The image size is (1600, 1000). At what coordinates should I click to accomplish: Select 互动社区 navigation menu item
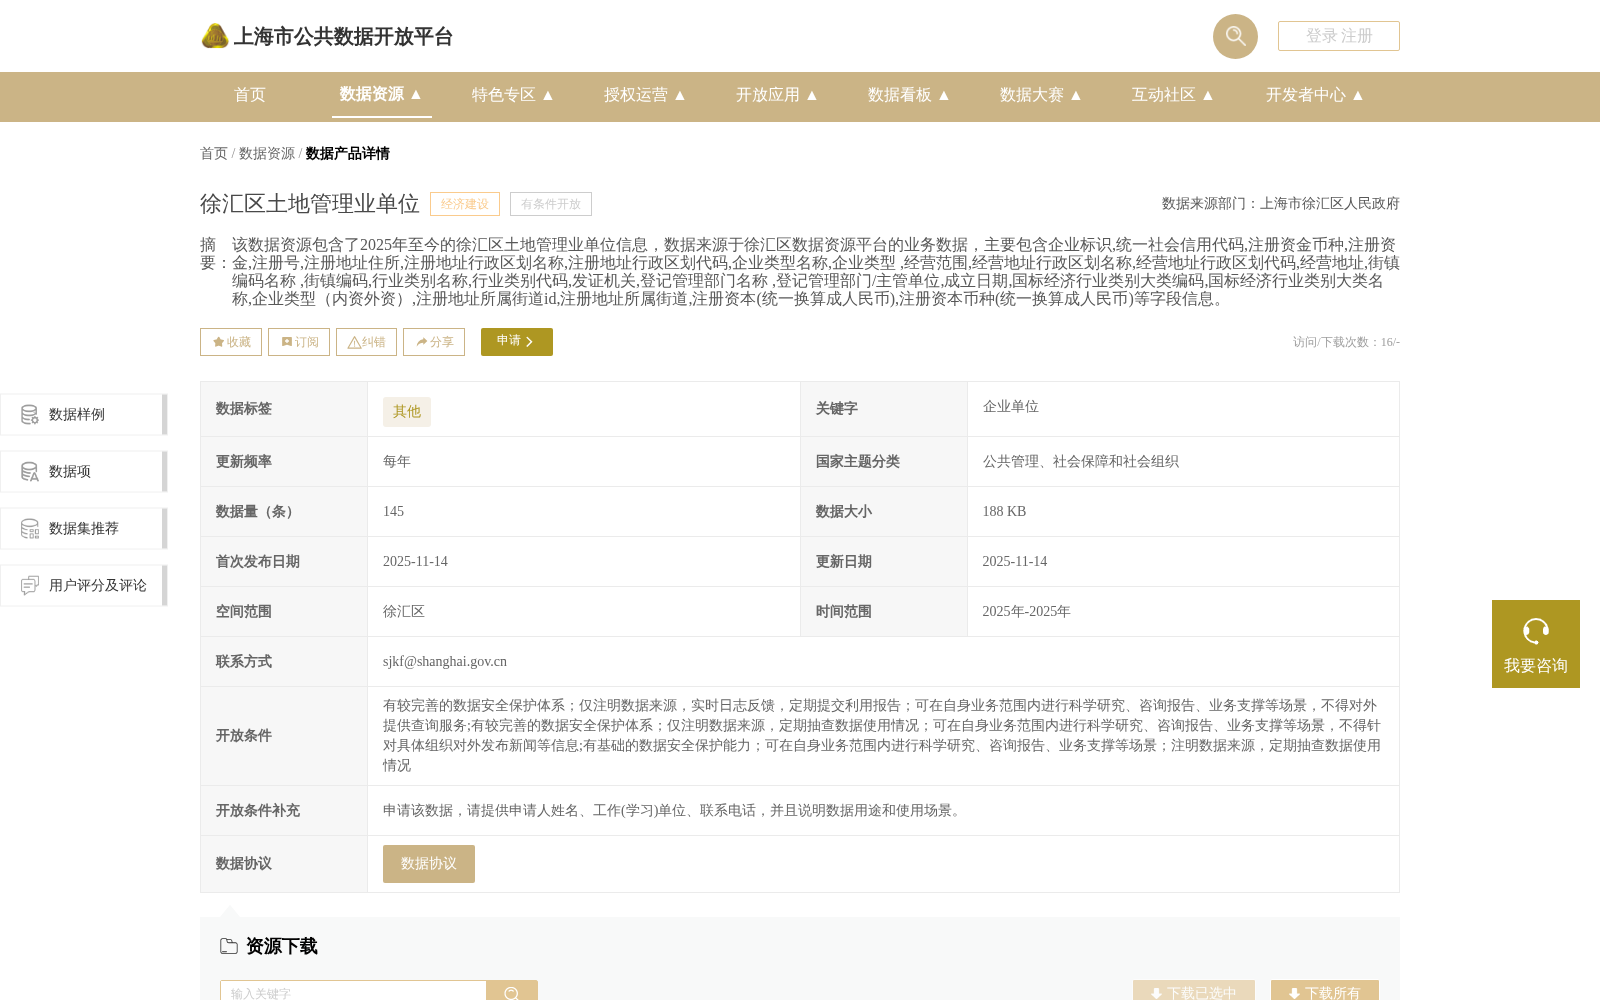tap(1164, 95)
